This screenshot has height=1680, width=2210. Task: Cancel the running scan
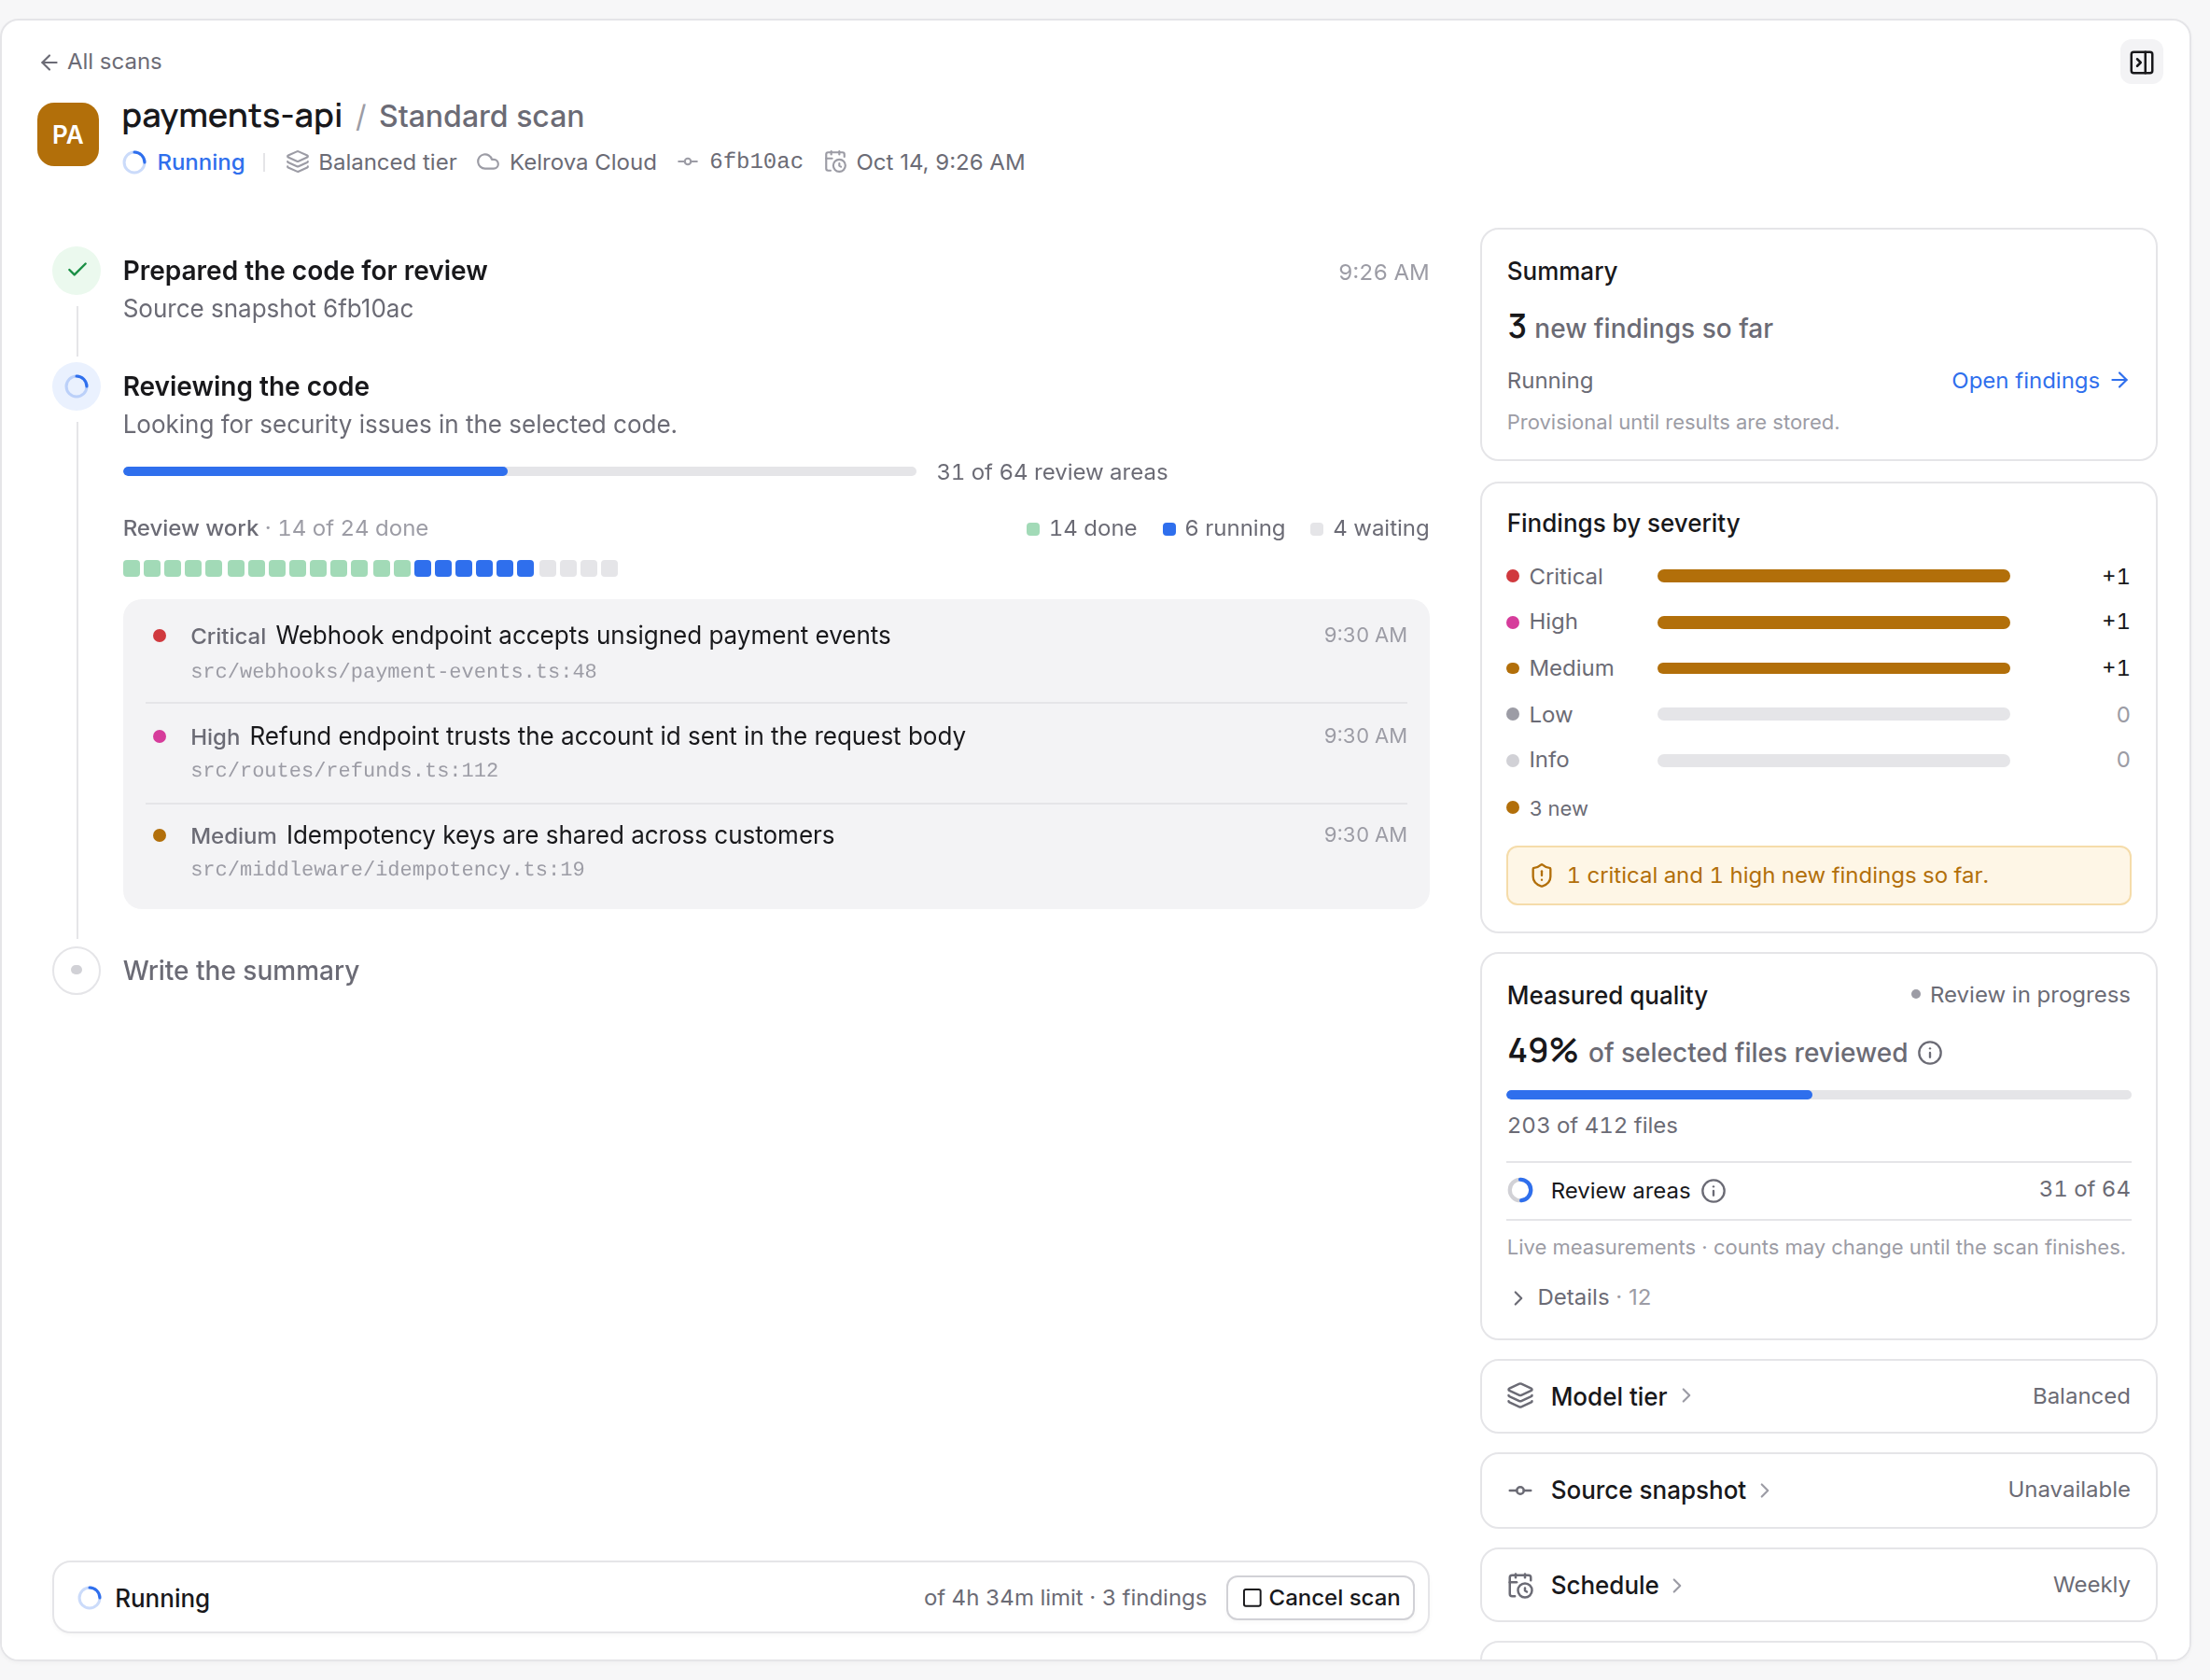[x=1320, y=1598]
